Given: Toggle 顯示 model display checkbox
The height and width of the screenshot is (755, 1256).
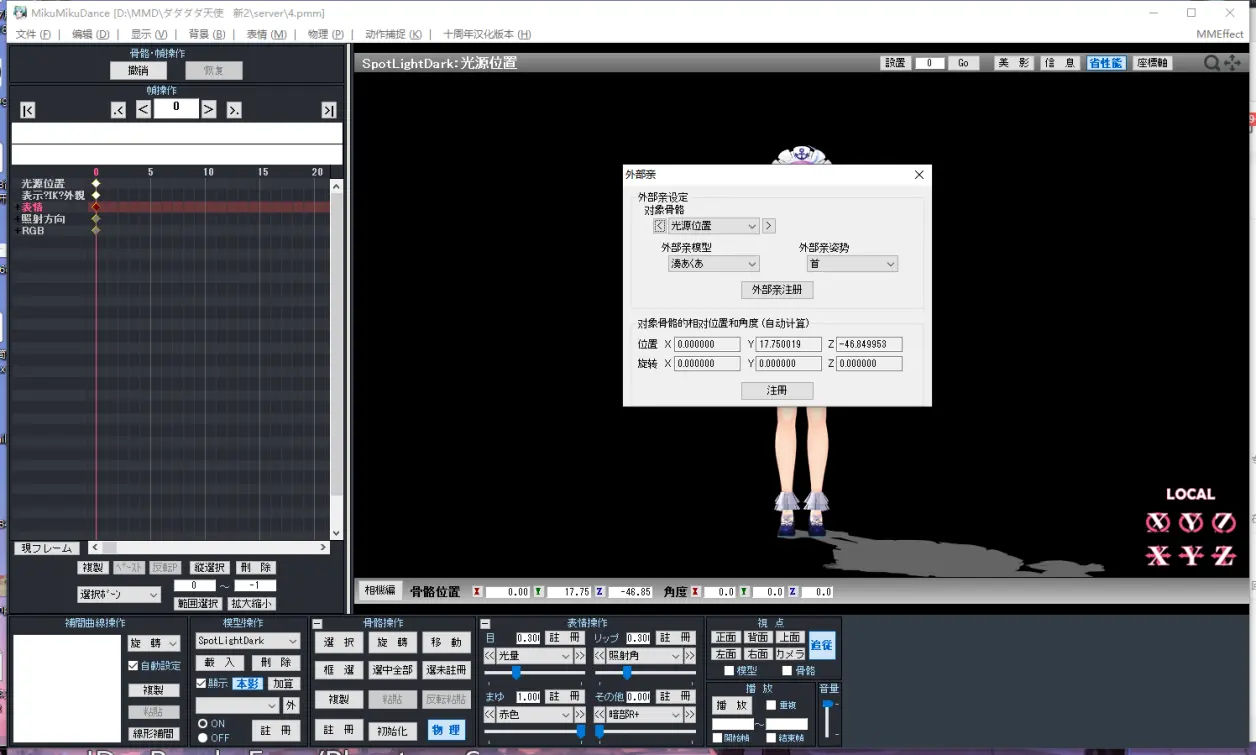Looking at the screenshot, I should pyautogui.click(x=201, y=684).
